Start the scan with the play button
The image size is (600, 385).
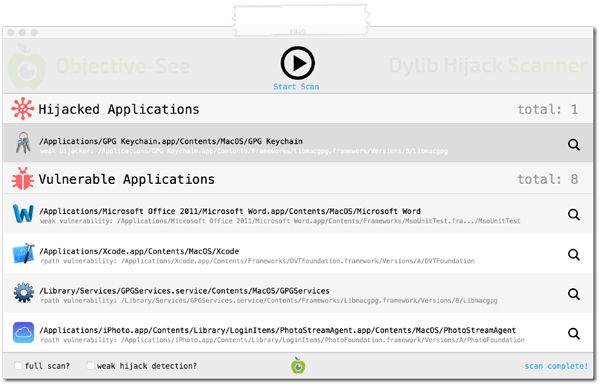coord(297,63)
